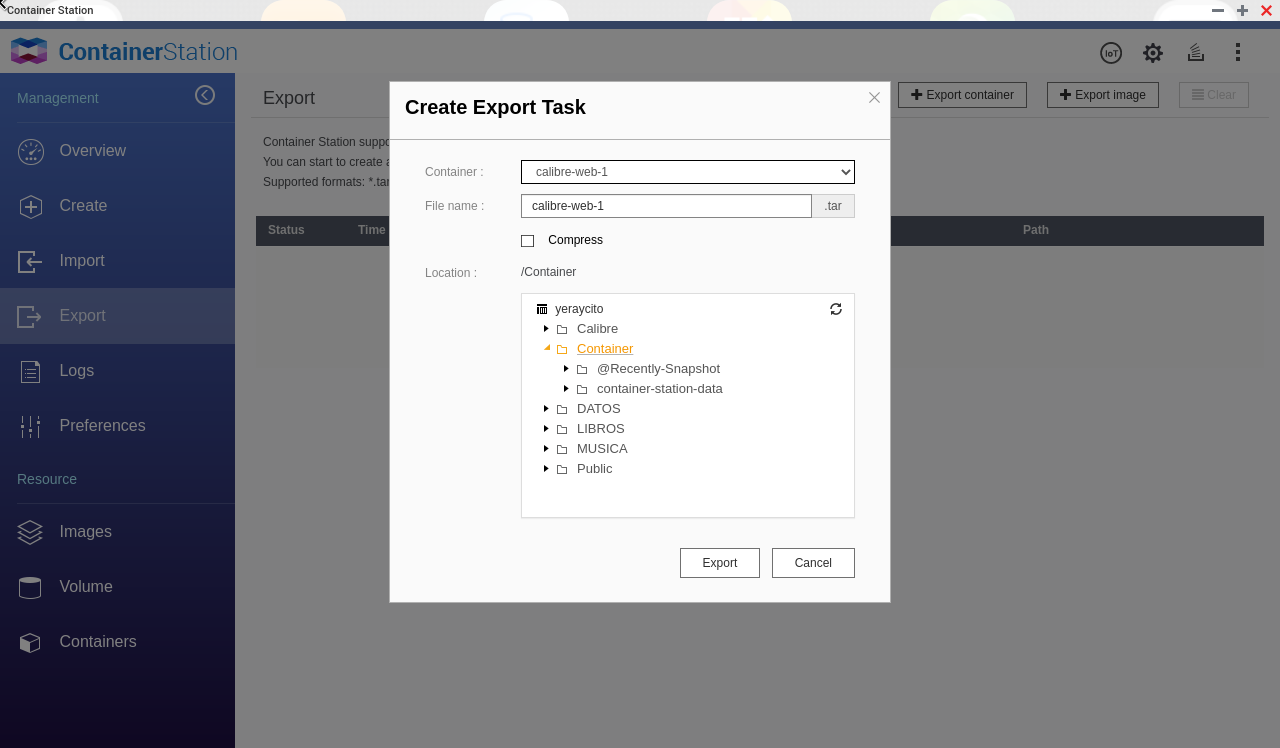Open the Container dropdown selector

[x=687, y=172]
